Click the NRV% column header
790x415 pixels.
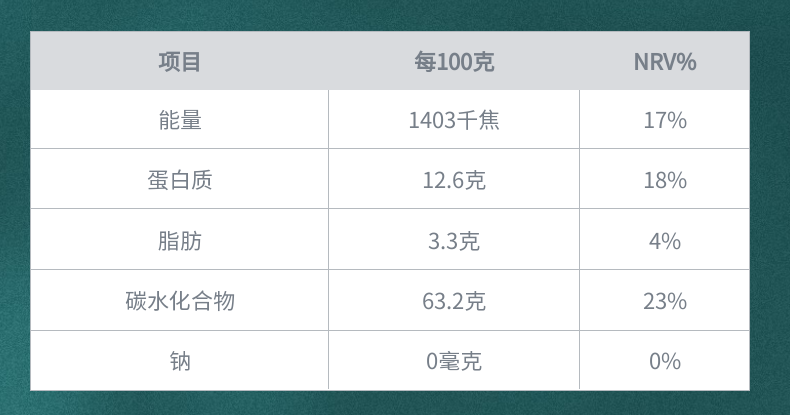point(665,62)
